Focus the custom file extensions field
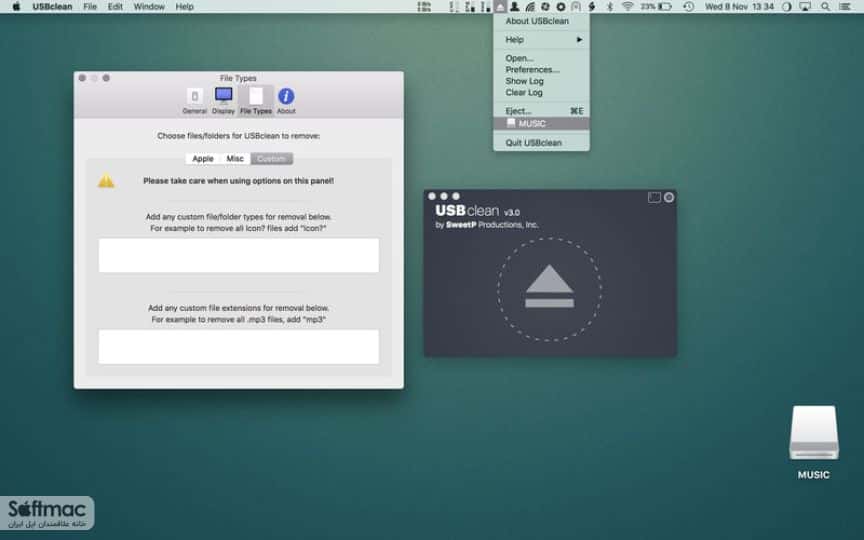This screenshot has width=864, height=540. tap(239, 347)
